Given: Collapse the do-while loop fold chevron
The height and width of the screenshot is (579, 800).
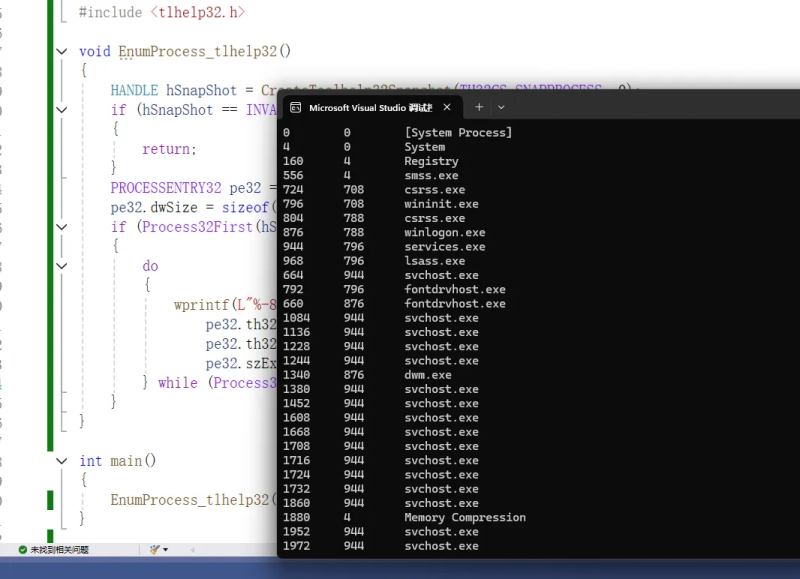Looking at the screenshot, I should [x=61, y=265].
